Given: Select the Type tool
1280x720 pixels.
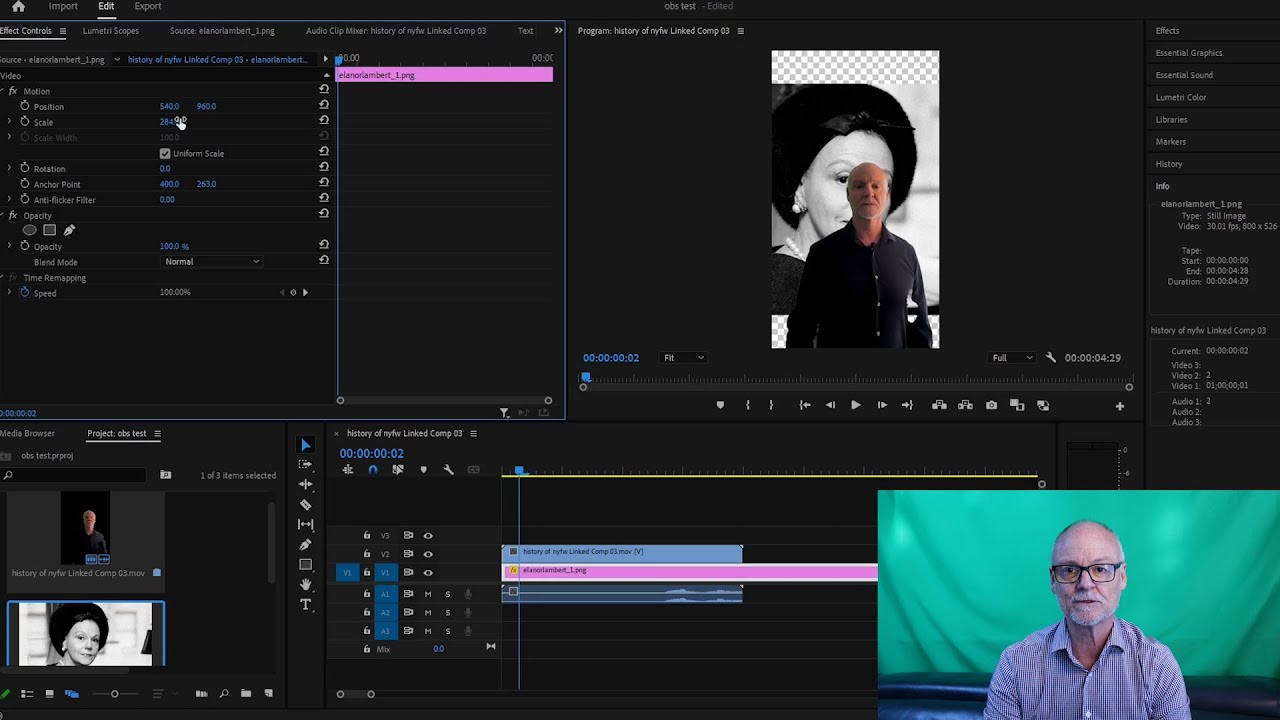Looking at the screenshot, I should 306,604.
